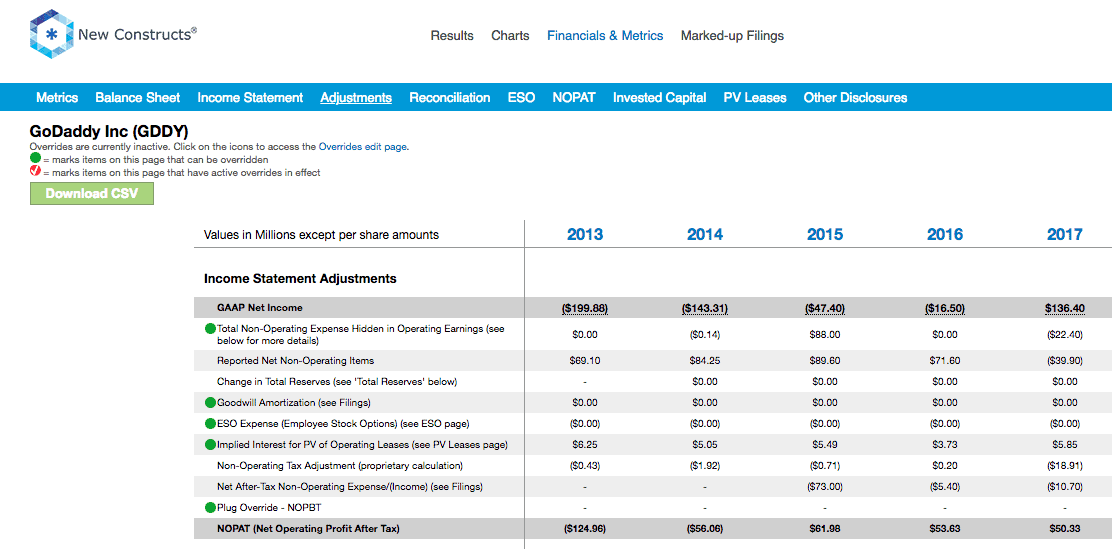This screenshot has height=549, width=1112.
Task: Click the Income Statement Adjustments section heading
Action: tap(300, 279)
